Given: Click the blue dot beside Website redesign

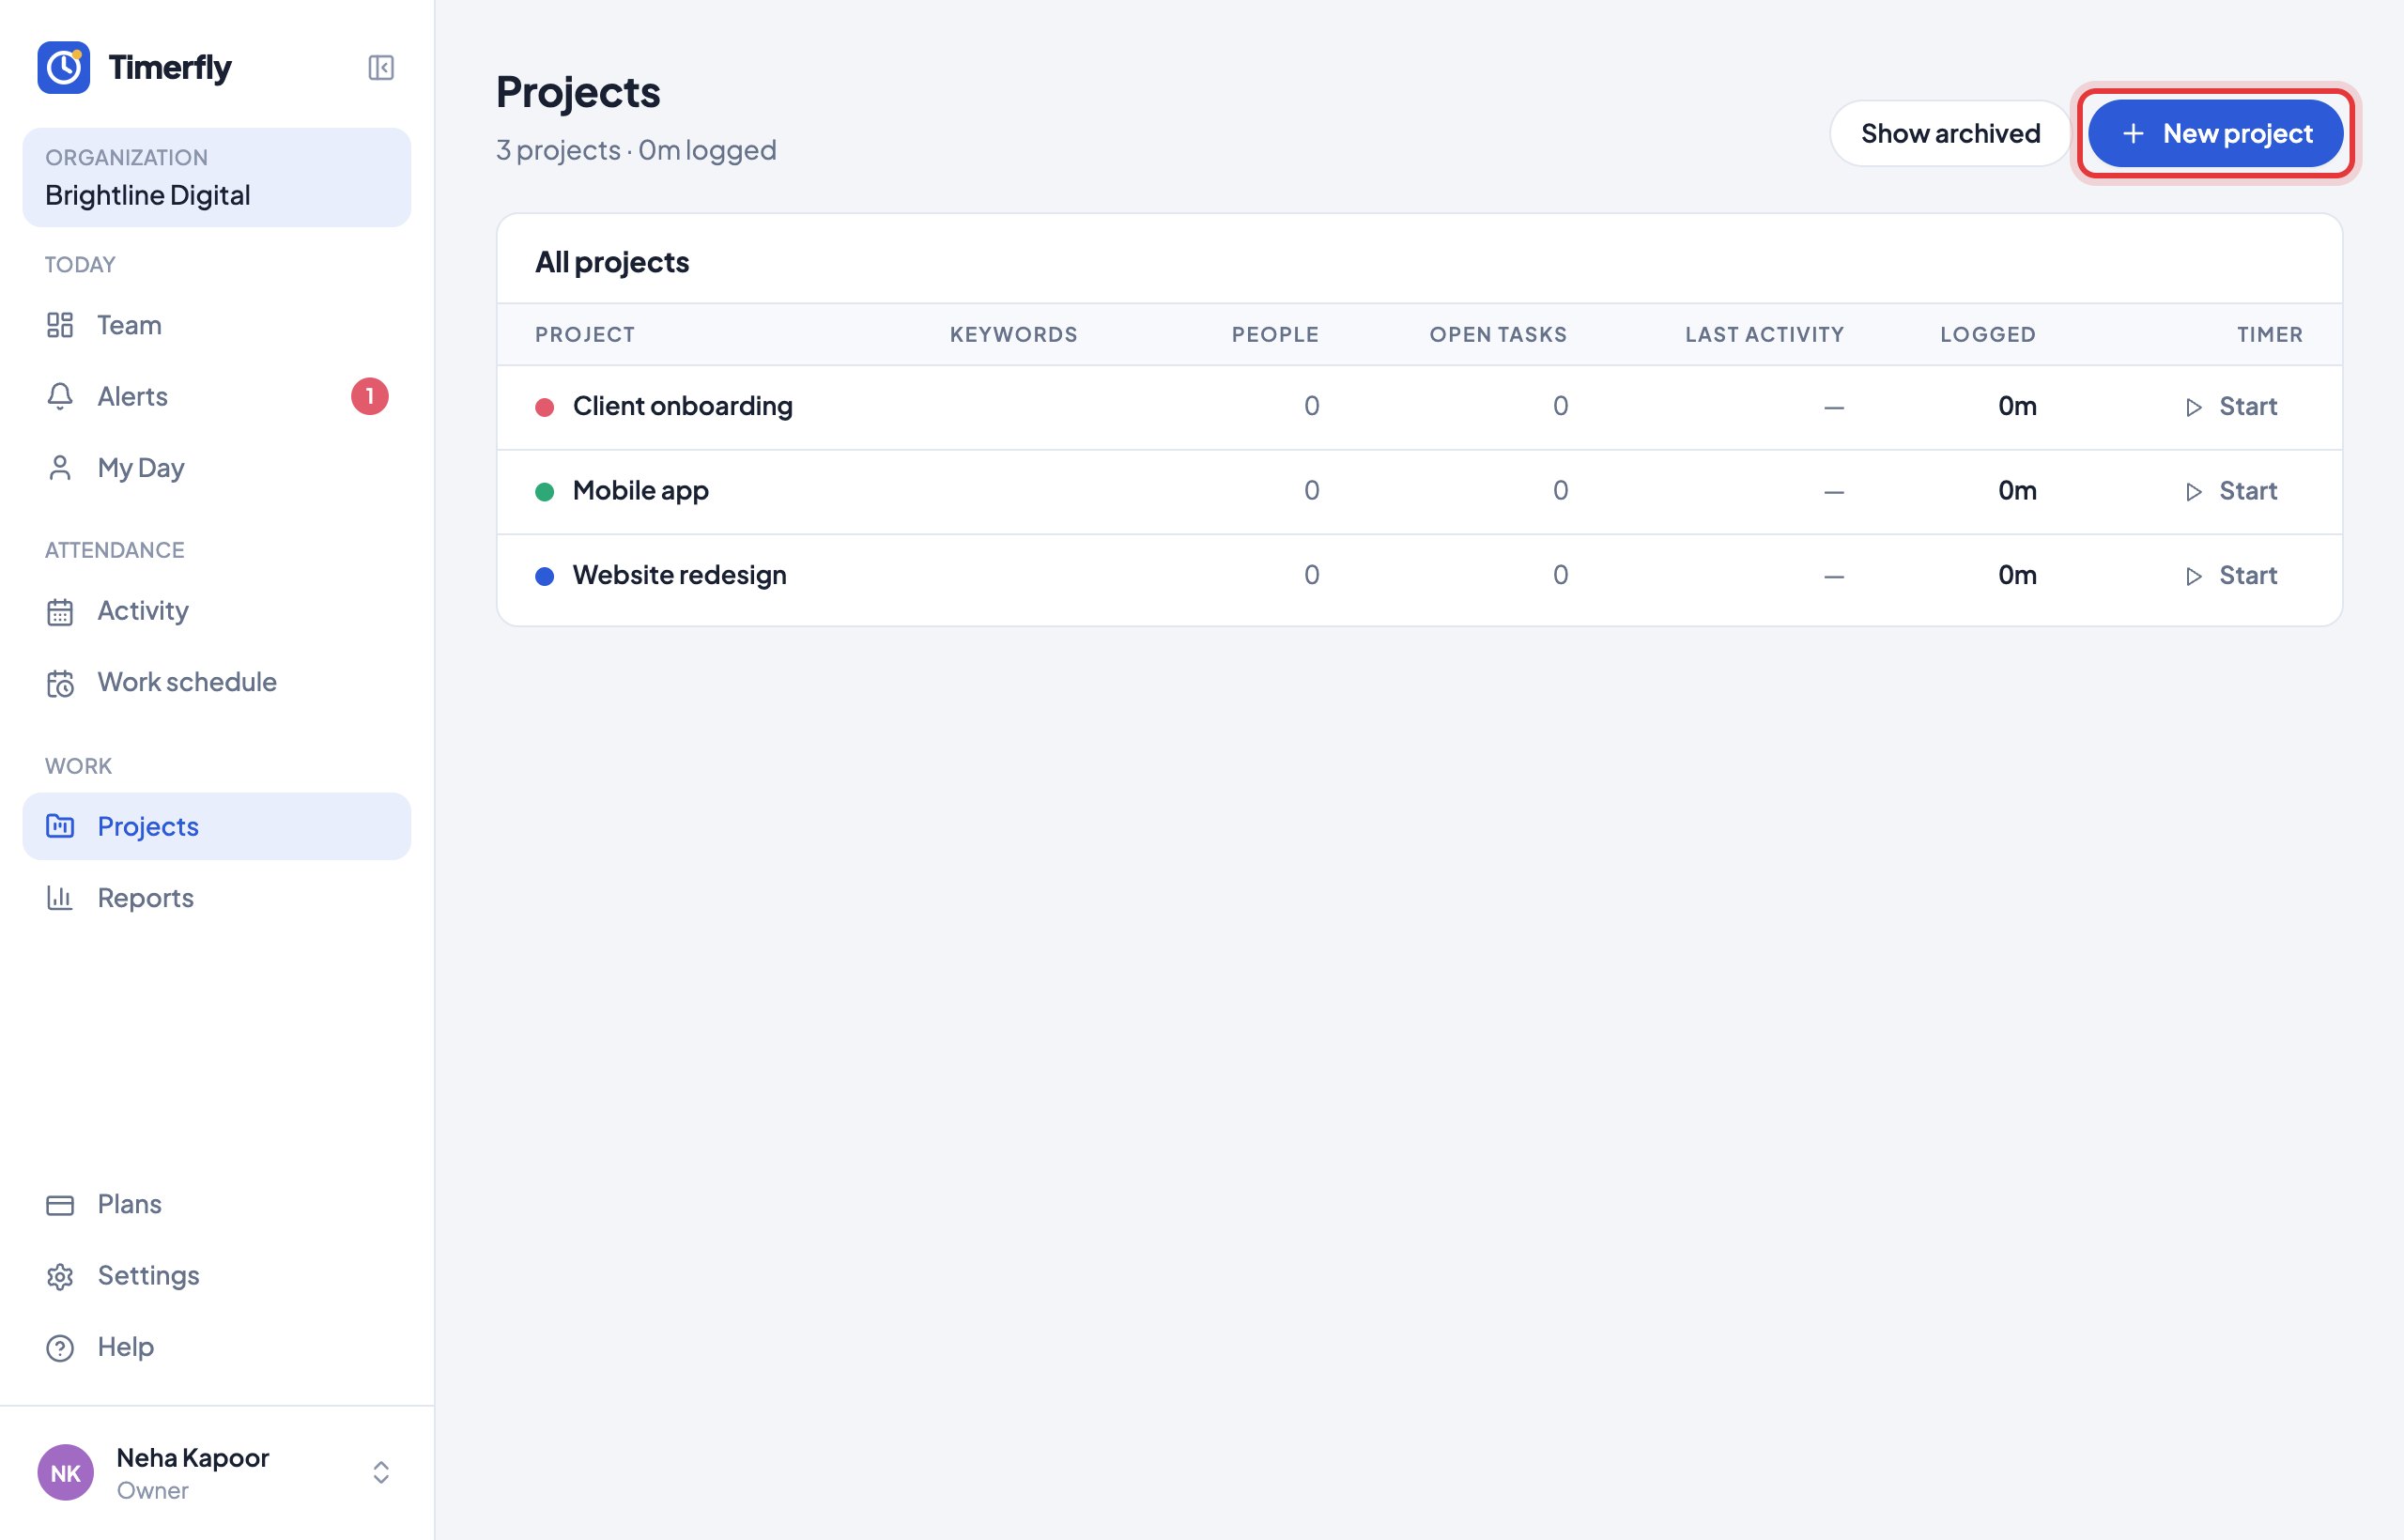Looking at the screenshot, I should point(545,576).
